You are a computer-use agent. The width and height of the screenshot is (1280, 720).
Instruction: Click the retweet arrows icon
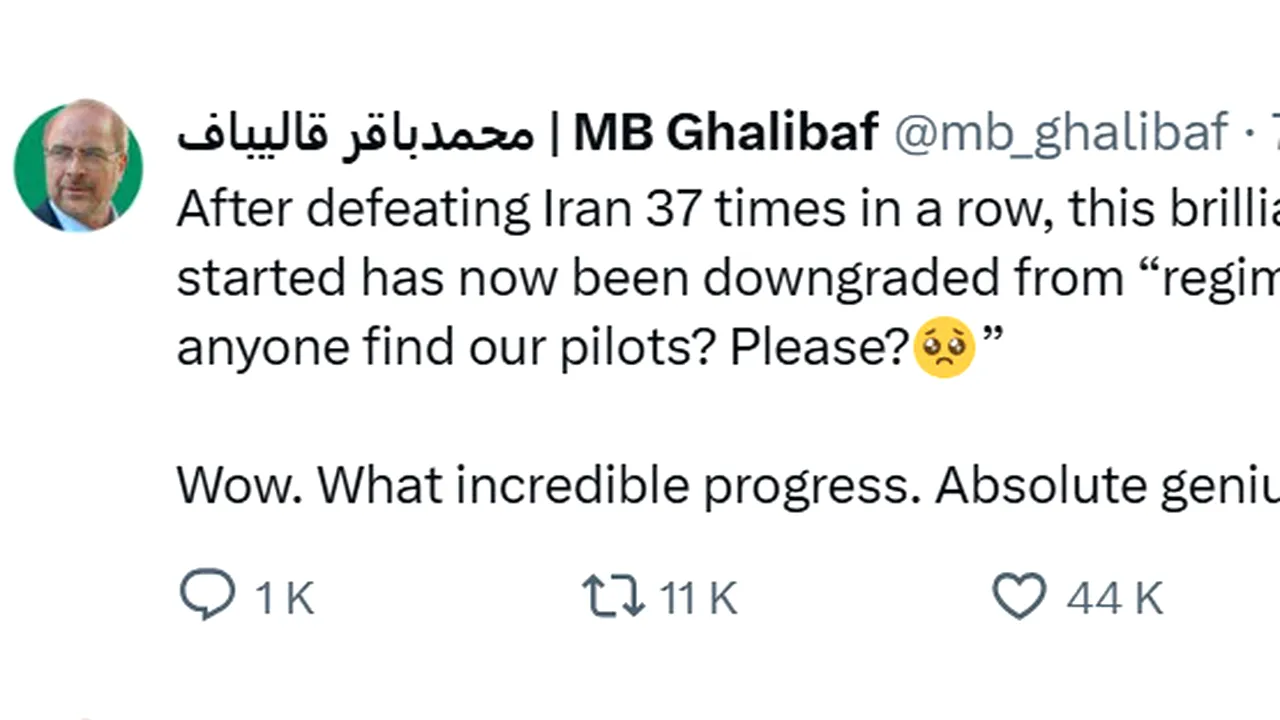coord(612,596)
